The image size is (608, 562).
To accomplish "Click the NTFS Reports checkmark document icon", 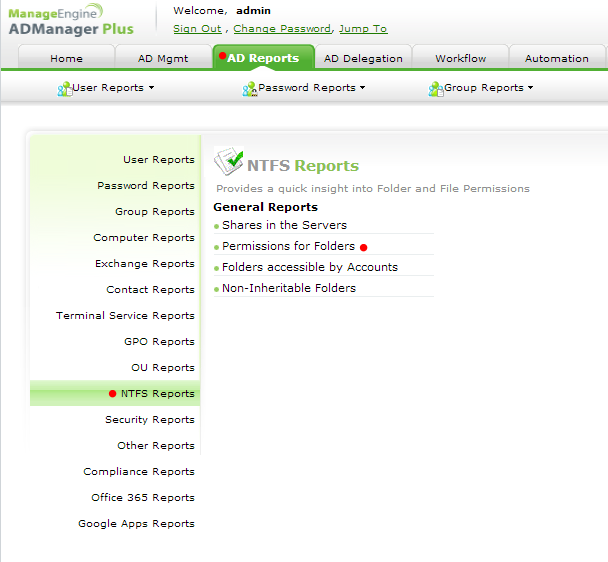I will (229, 161).
